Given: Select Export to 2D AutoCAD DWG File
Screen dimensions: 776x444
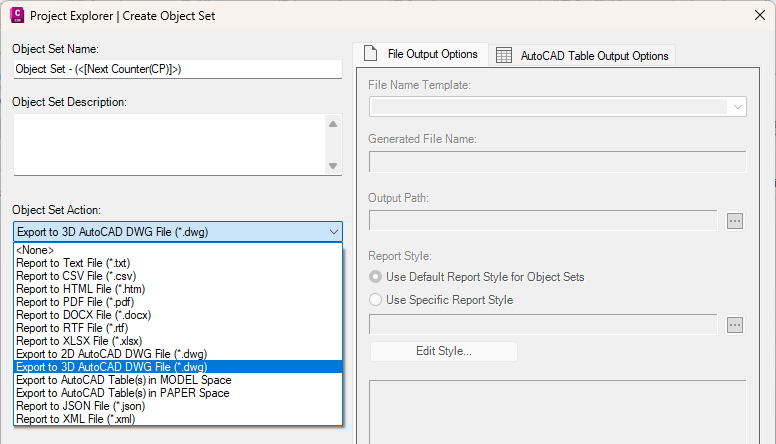Looking at the screenshot, I should pos(111,353).
